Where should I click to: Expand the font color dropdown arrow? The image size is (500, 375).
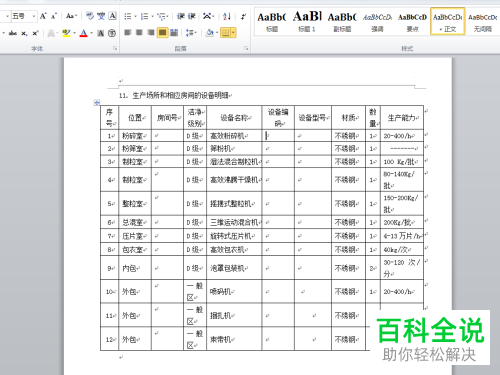[91, 33]
